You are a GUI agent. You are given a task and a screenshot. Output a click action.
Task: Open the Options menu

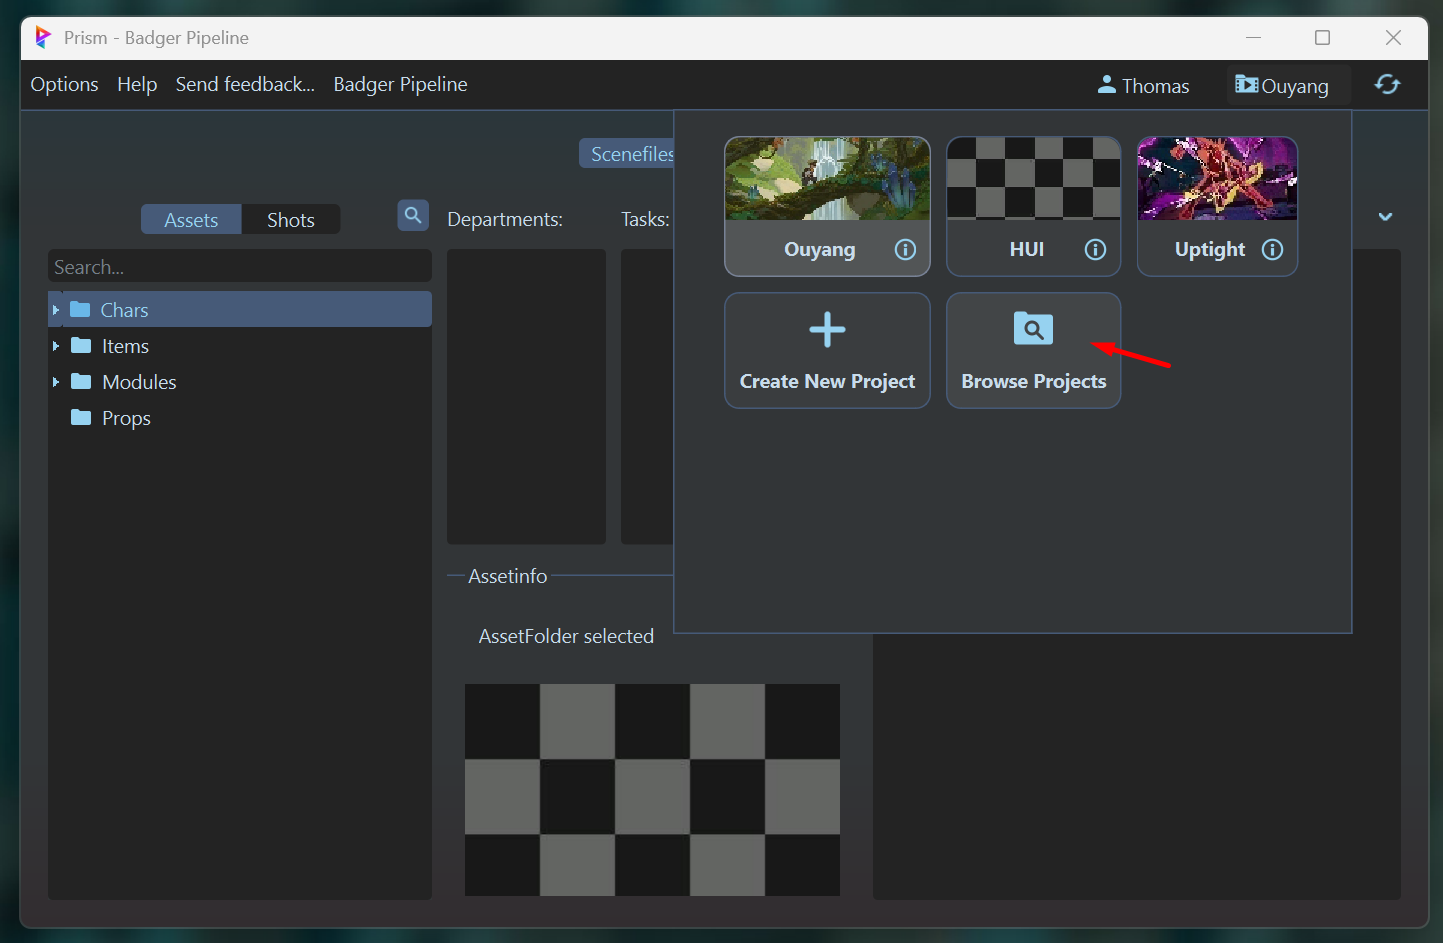(x=65, y=85)
